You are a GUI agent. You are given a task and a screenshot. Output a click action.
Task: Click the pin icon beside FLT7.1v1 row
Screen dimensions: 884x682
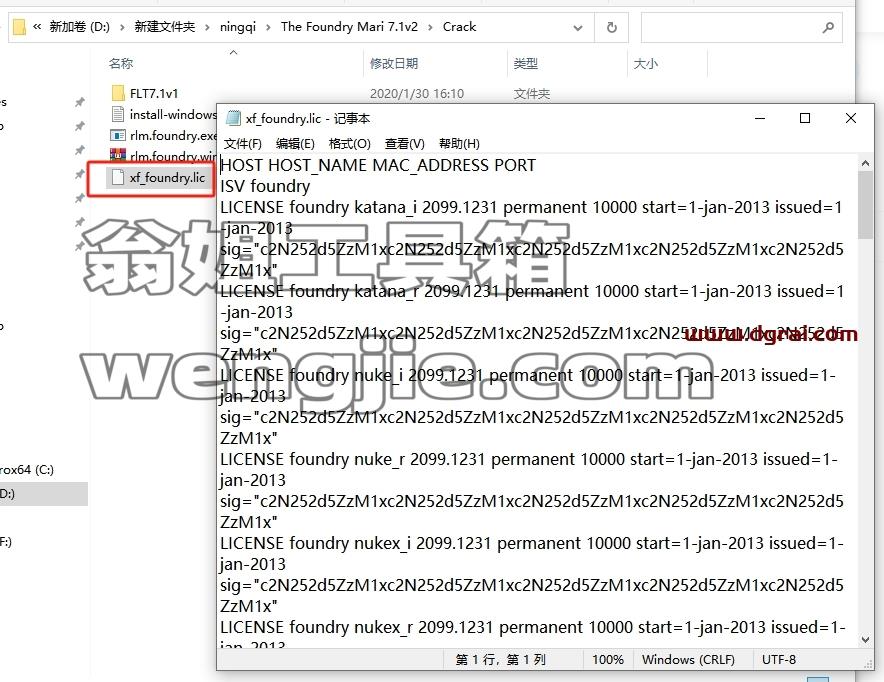(79, 102)
